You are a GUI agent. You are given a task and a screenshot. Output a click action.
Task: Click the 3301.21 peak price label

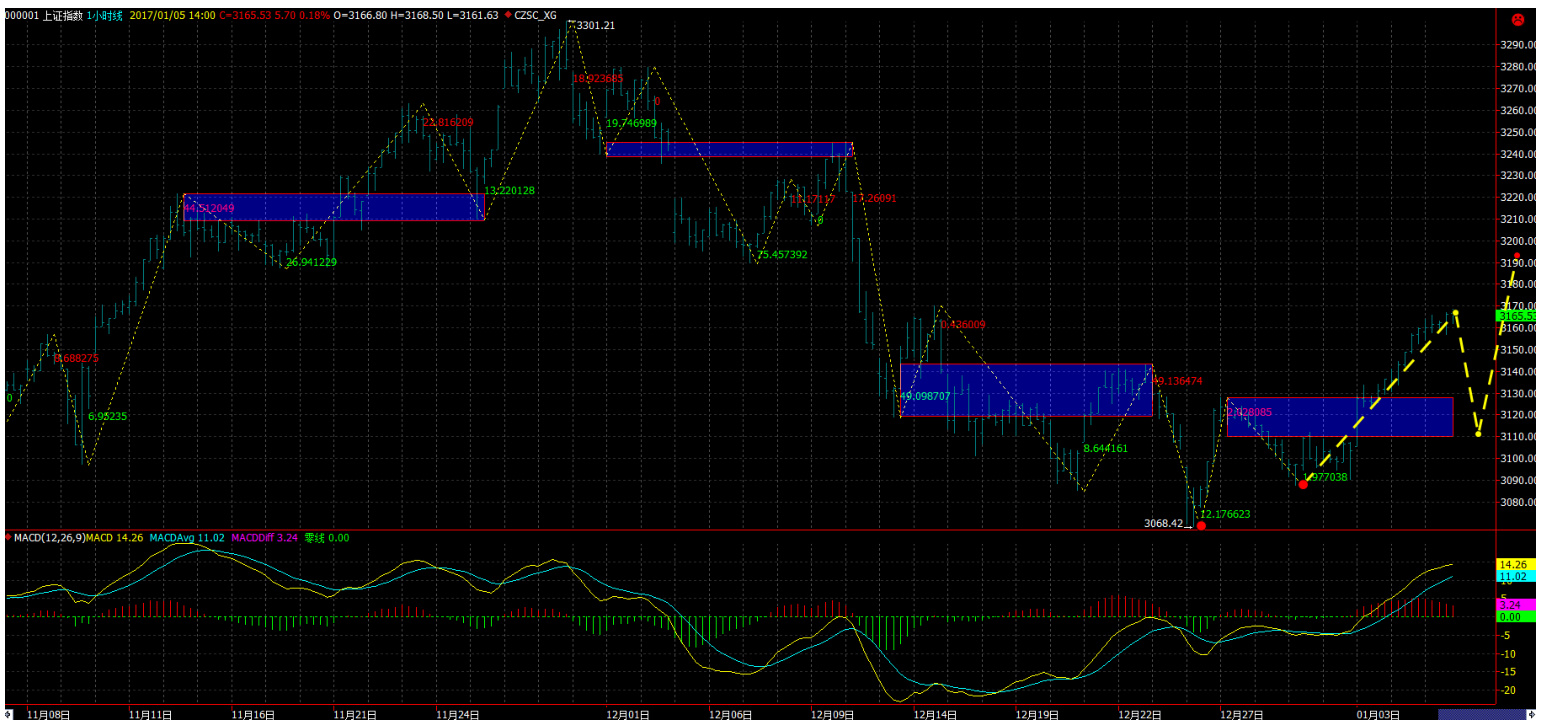tap(596, 25)
